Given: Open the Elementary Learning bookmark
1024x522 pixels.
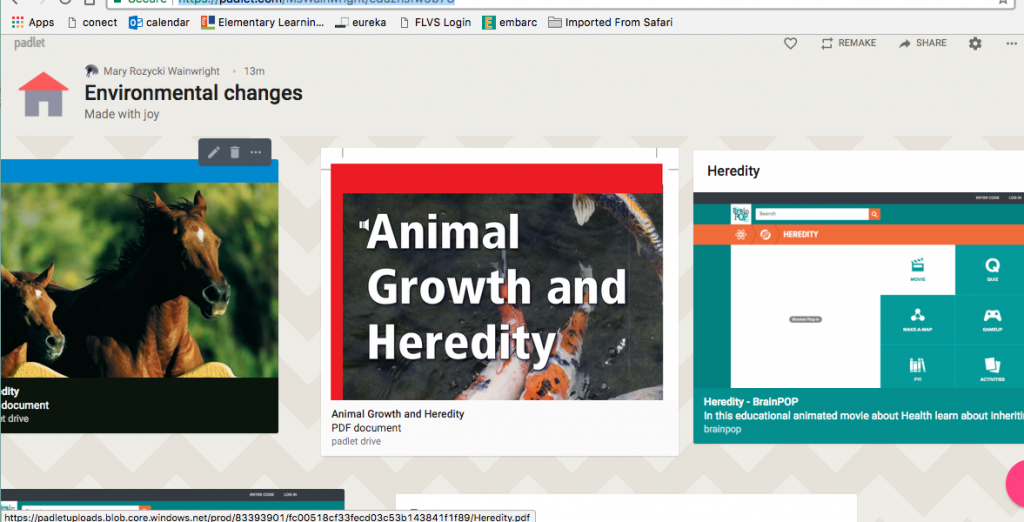Looking at the screenshot, I should [x=262, y=22].
